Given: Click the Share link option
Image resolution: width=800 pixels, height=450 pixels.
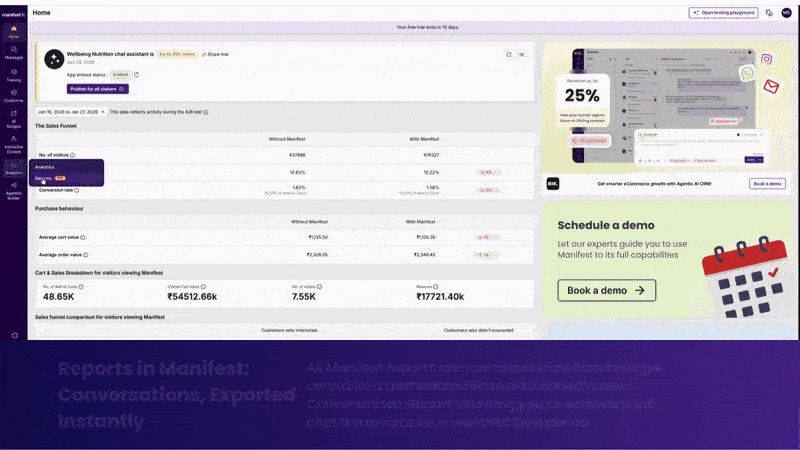Looking at the screenshot, I should pos(215,54).
